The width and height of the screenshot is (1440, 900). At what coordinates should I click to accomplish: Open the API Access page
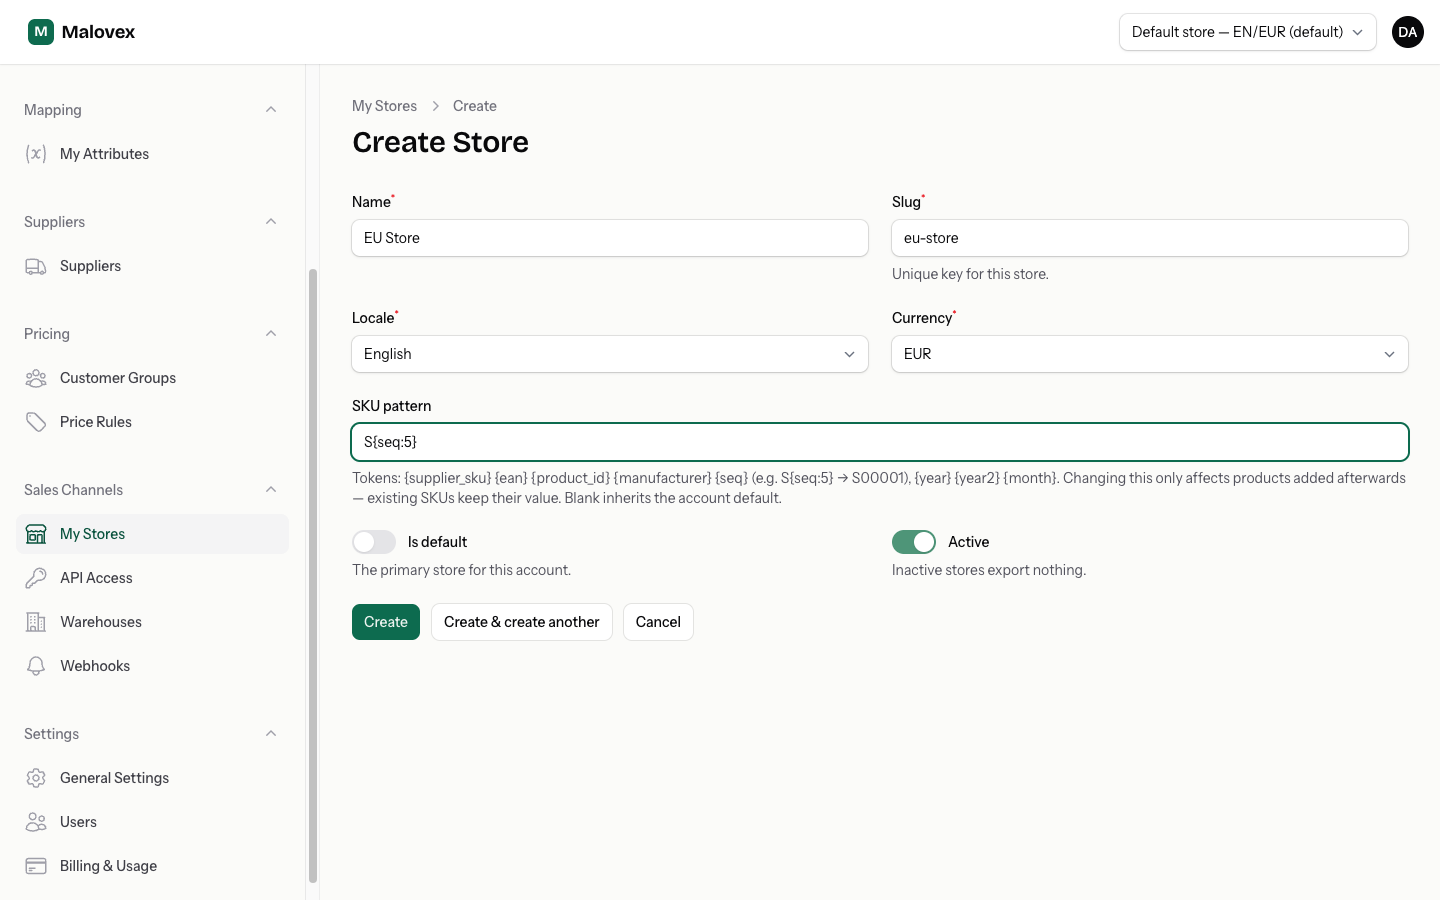(x=153, y=578)
